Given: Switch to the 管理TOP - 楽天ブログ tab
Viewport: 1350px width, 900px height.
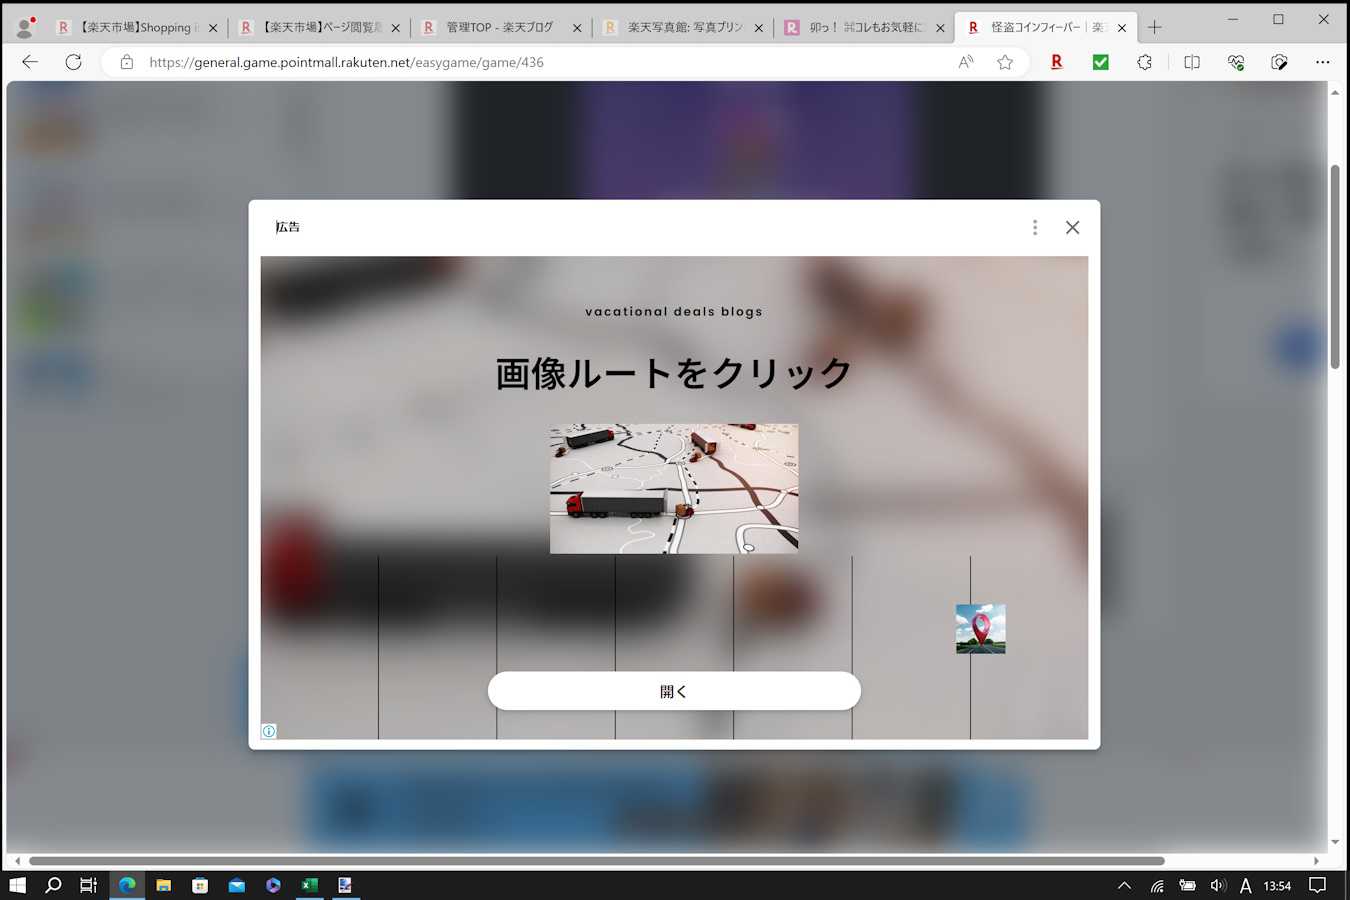Looking at the screenshot, I should pyautogui.click(x=498, y=28).
